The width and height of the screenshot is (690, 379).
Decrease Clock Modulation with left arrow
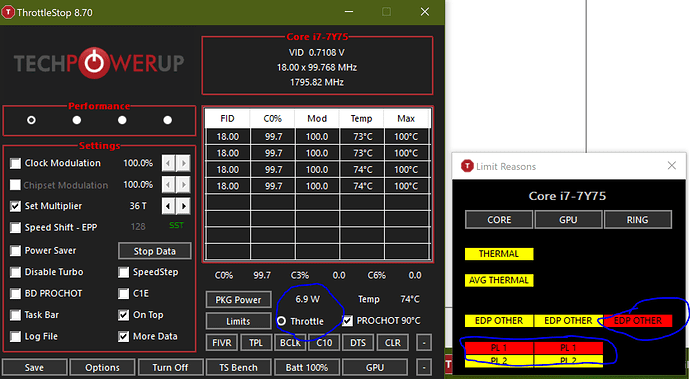tap(168, 163)
